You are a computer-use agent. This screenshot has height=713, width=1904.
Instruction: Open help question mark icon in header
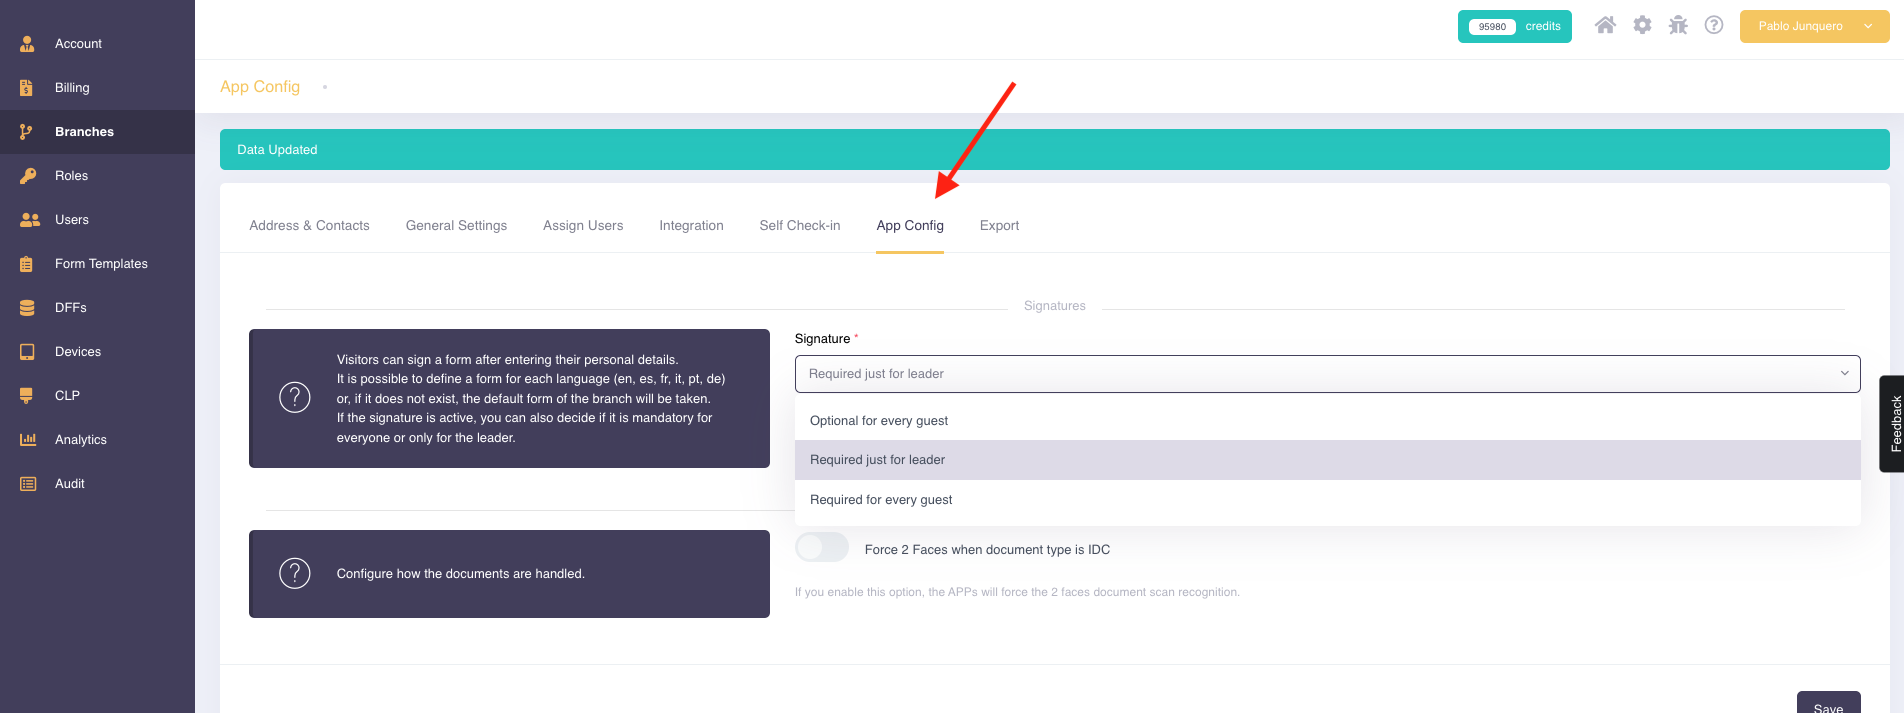click(x=1714, y=25)
